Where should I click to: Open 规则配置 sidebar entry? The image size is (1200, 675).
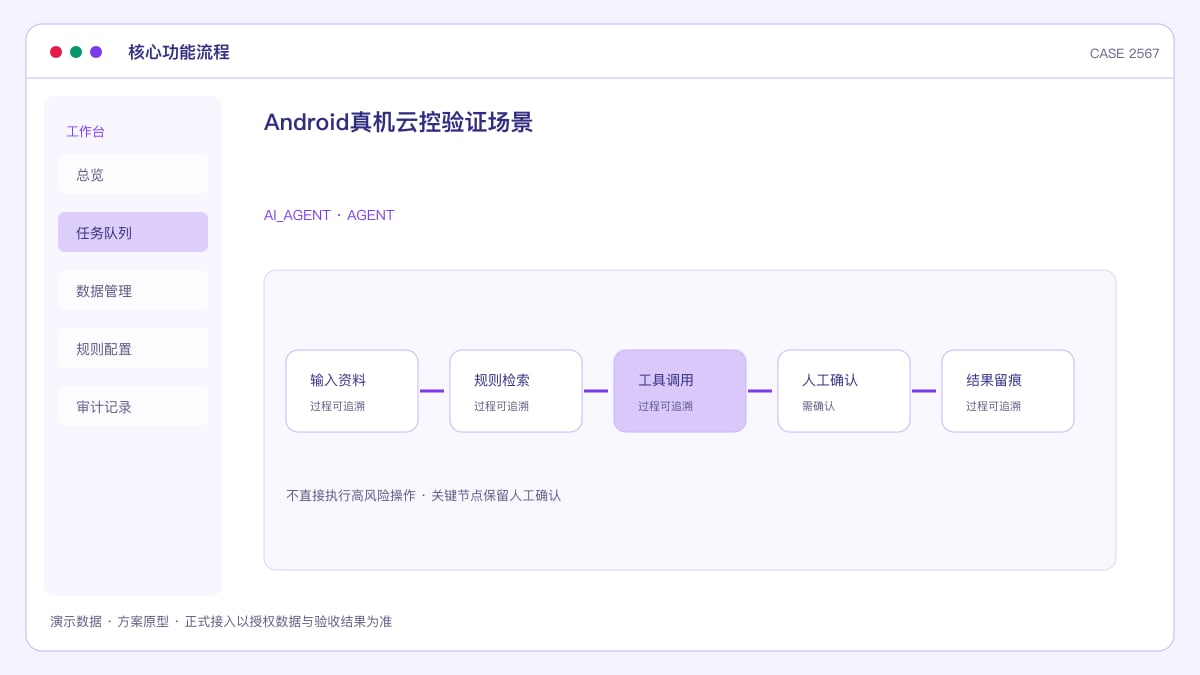[x=133, y=348]
